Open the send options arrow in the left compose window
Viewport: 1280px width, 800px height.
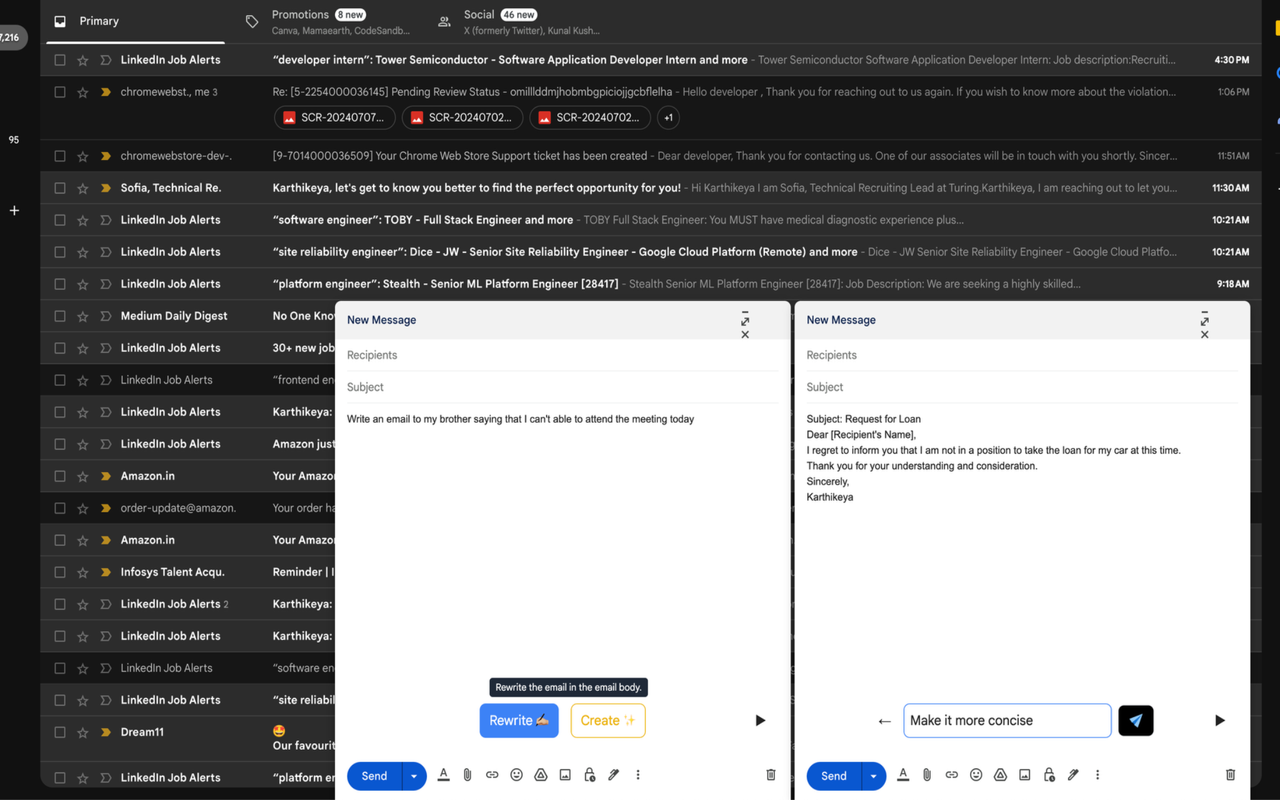414,776
